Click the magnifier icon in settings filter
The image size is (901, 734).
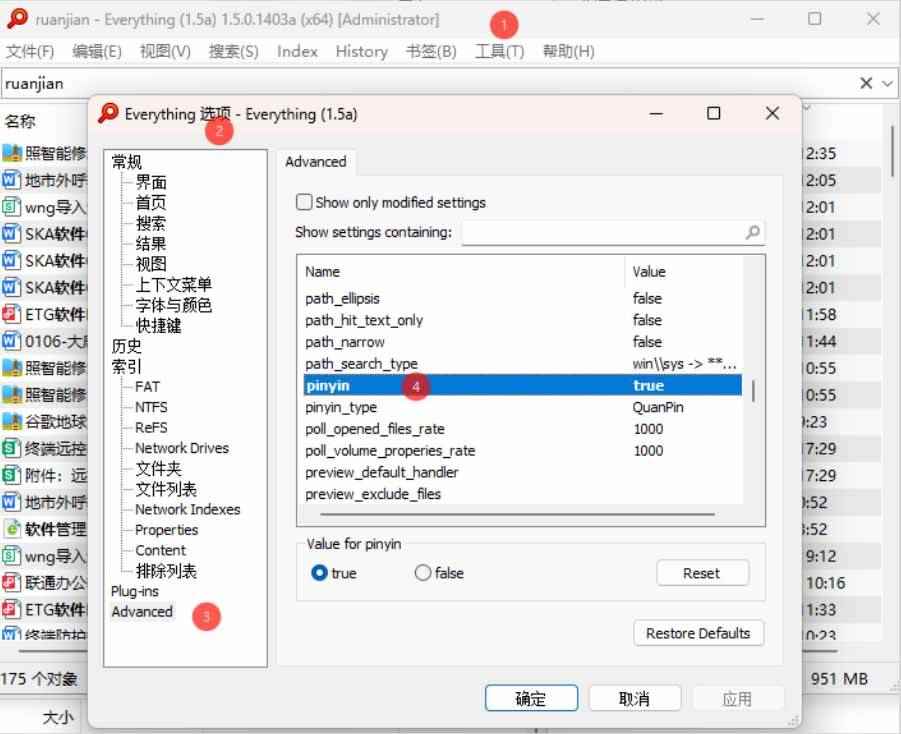pos(752,232)
